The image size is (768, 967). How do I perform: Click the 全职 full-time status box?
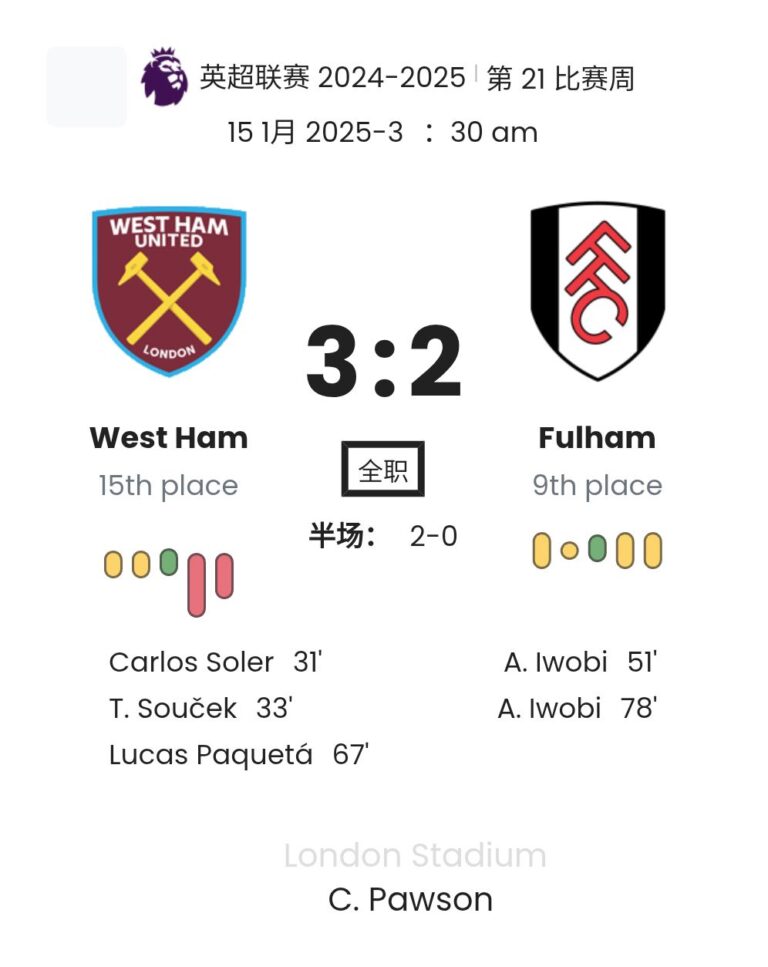tap(383, 469)
